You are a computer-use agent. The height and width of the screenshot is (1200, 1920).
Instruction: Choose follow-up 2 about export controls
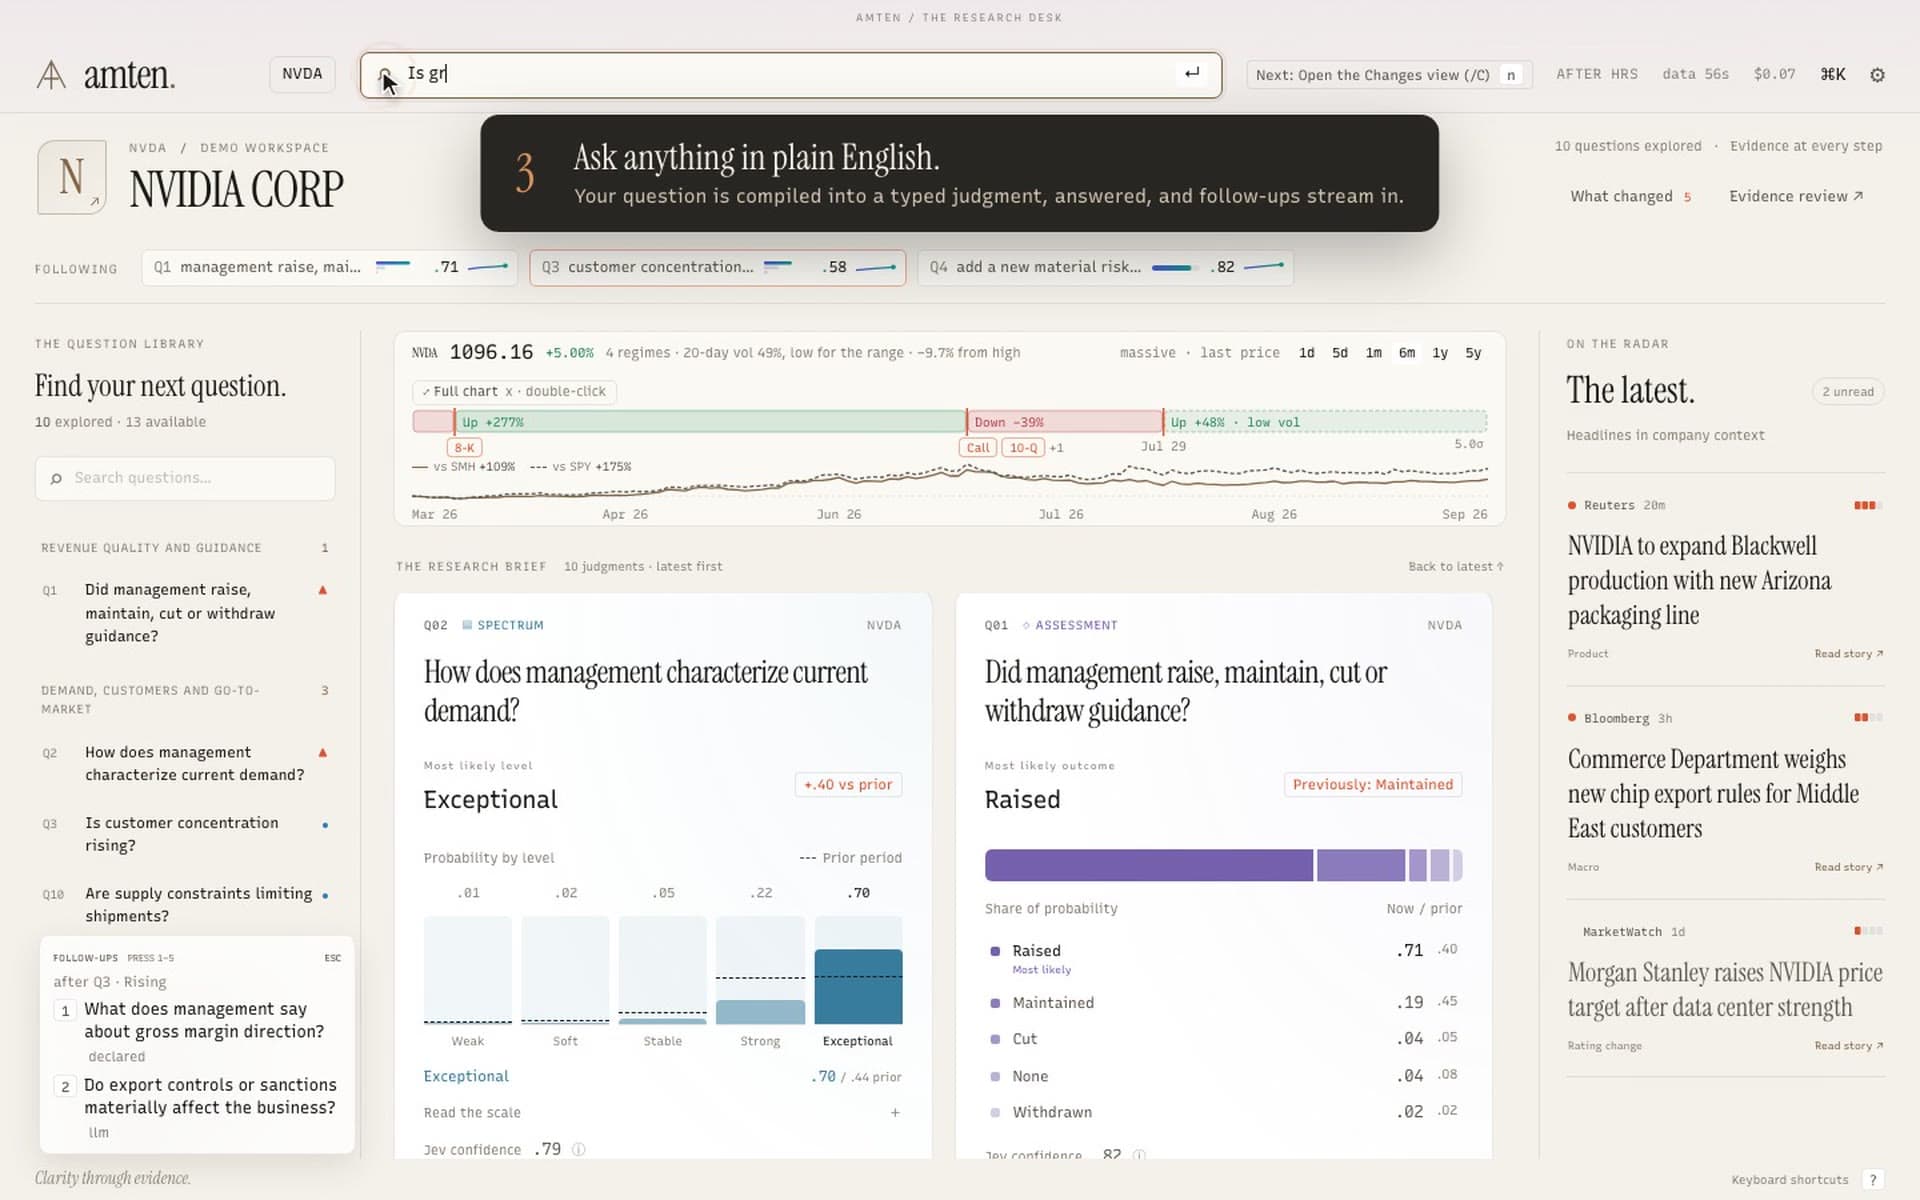pos(197,1108)
